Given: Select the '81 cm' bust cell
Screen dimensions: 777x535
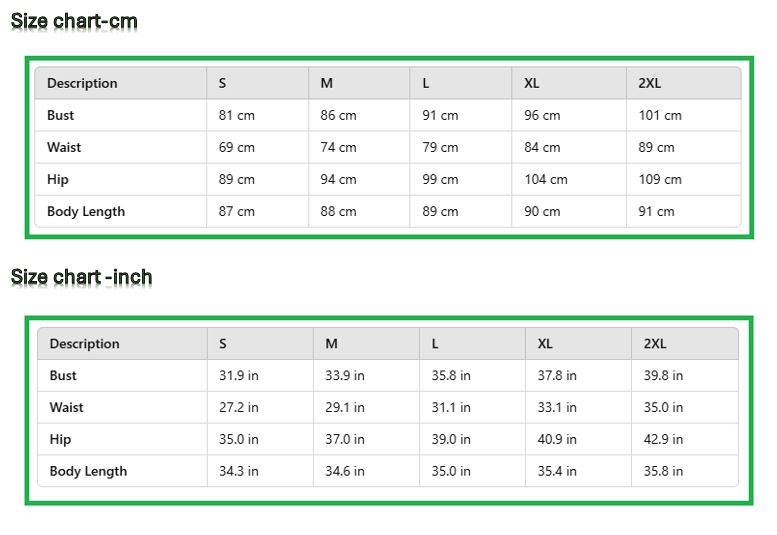Looking at the screenshot, I should pos(237,115).
